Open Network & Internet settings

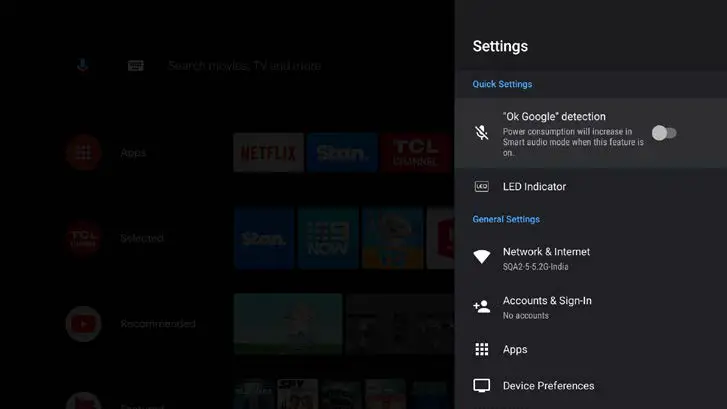546,252
